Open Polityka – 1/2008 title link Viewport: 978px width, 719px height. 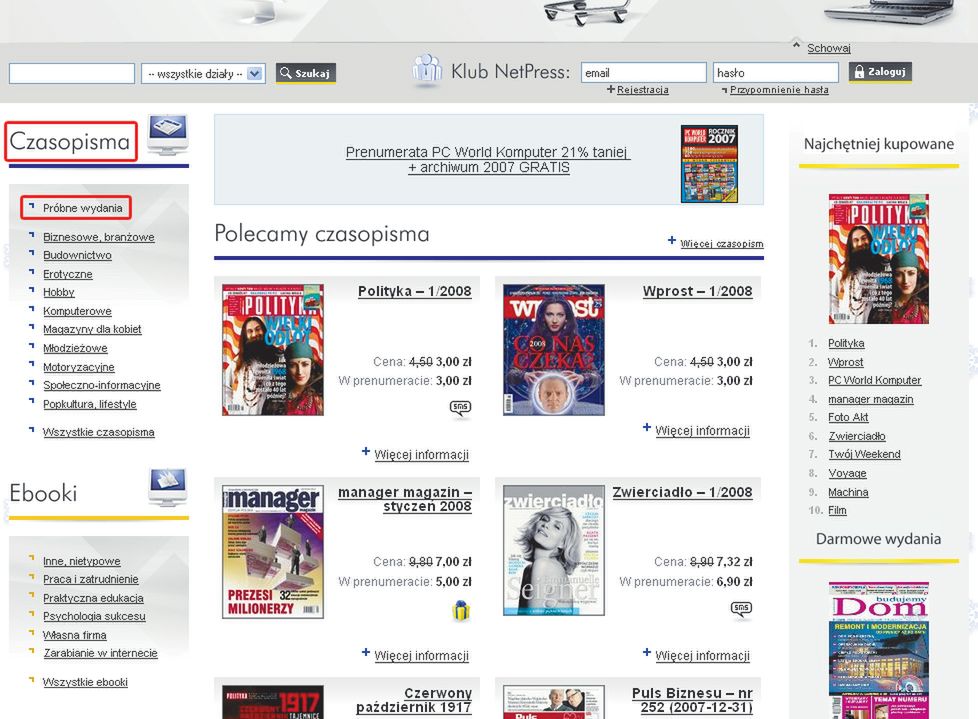click(x=415, y=291)
